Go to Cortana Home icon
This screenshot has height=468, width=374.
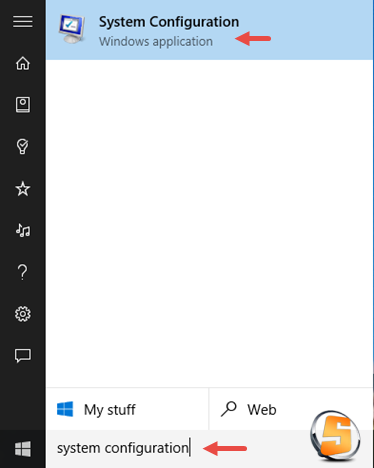click(23, 63)
